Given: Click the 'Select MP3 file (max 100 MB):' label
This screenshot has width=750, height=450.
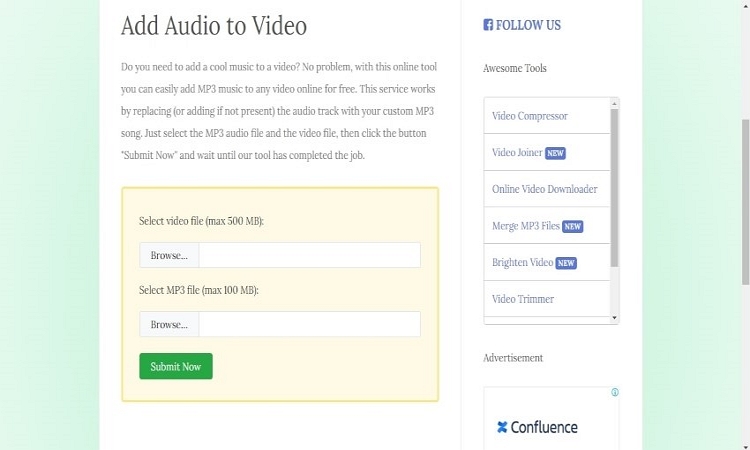Looking at the screenshot, I should tap(199, 290).
